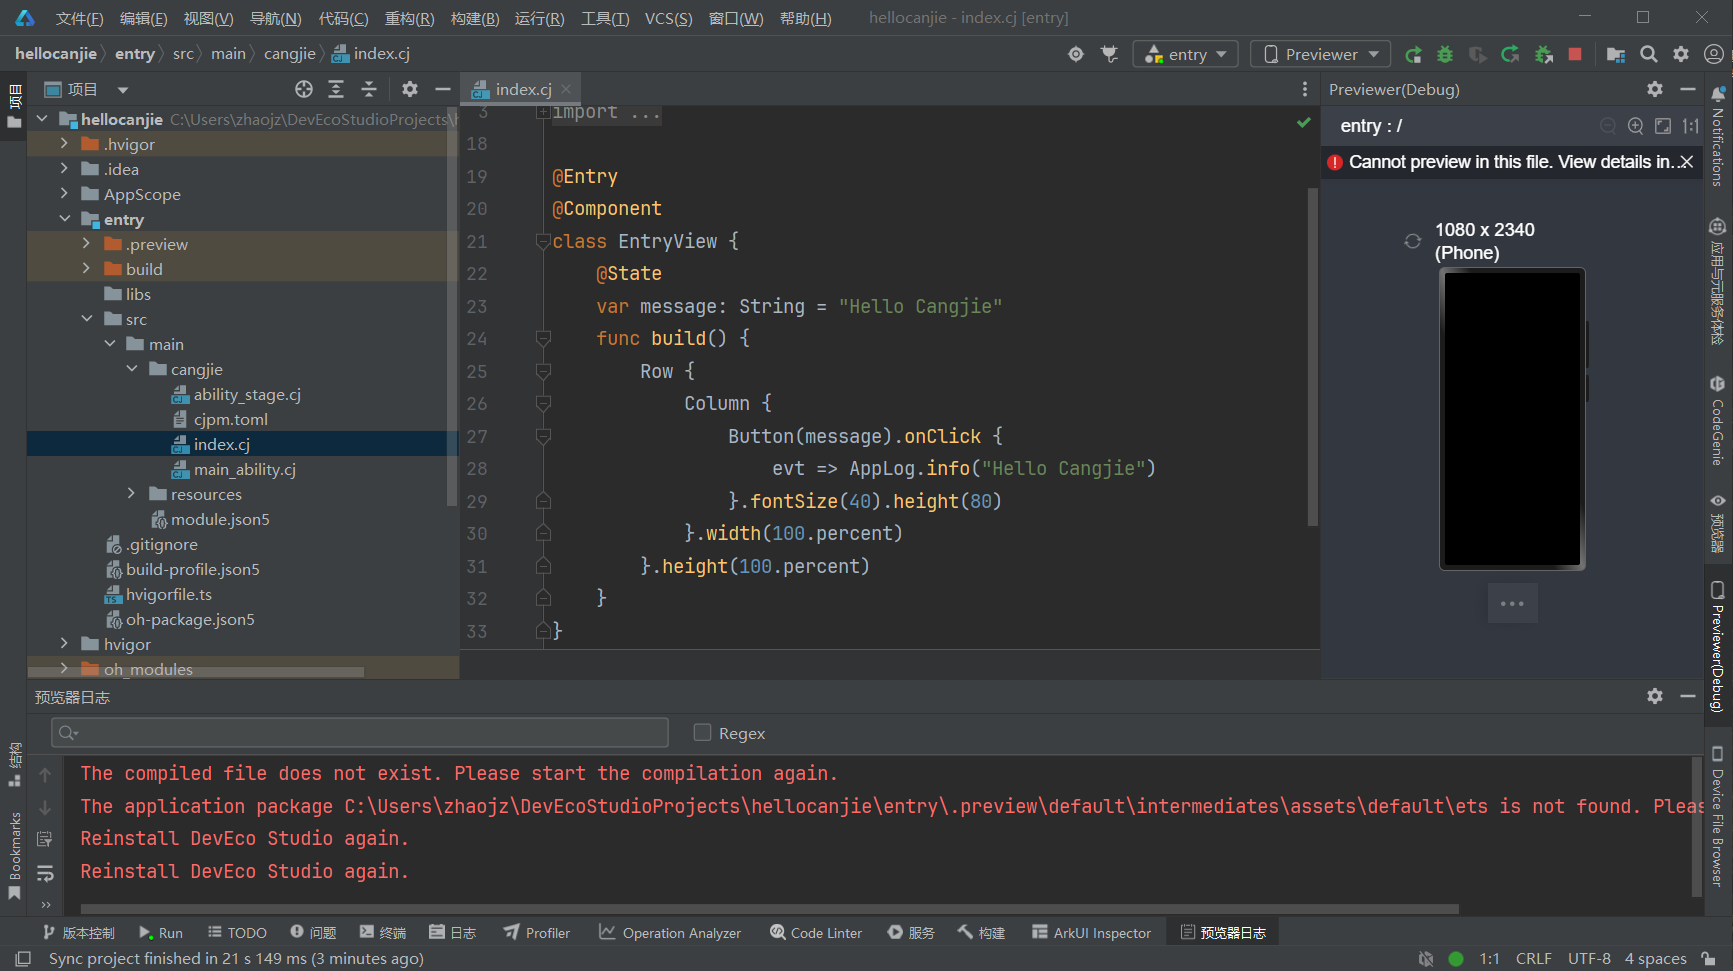Click CRLF line separator in status bar
The height and width of the screenshot is (971, 1733).
pyautogui.click(x=1533, y=958)
